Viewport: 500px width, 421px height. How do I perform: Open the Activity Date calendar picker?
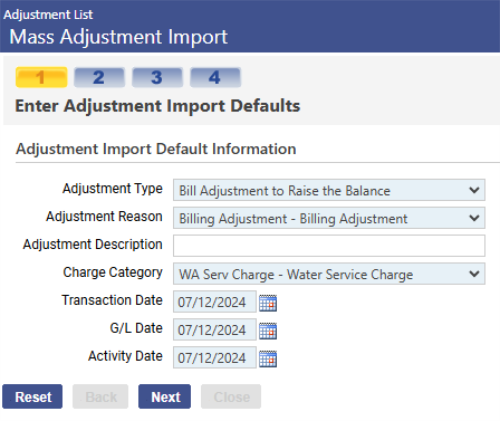268,359
